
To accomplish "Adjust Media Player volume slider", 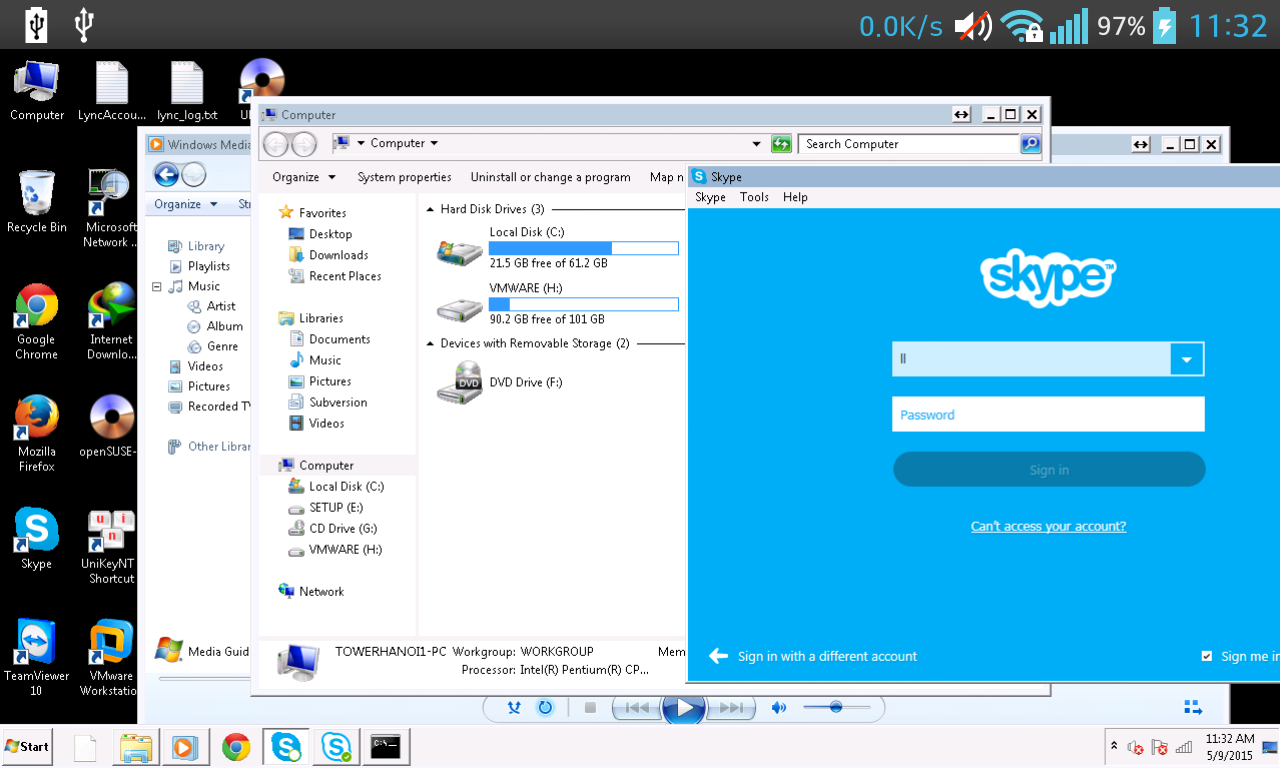I will click(x=836, y=707).
